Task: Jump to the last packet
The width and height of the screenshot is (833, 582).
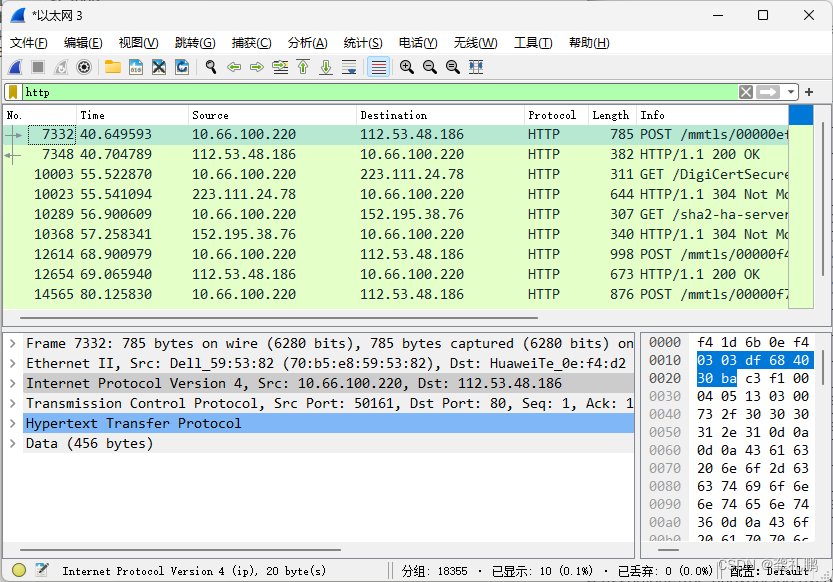Action: 326,67
